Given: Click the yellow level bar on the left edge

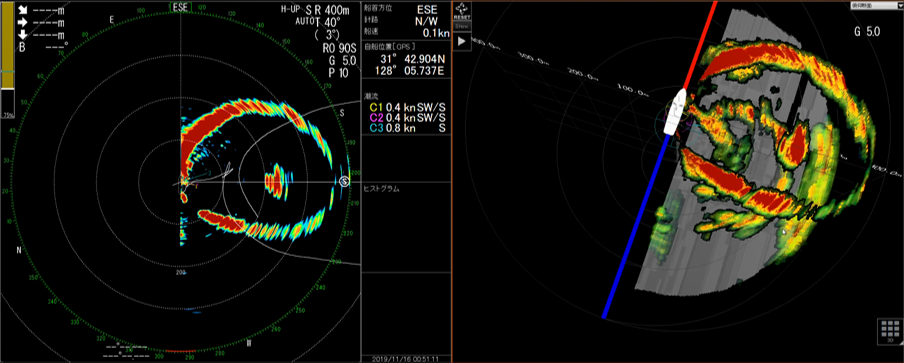Looking at the screenshot, I should [7, 44].
